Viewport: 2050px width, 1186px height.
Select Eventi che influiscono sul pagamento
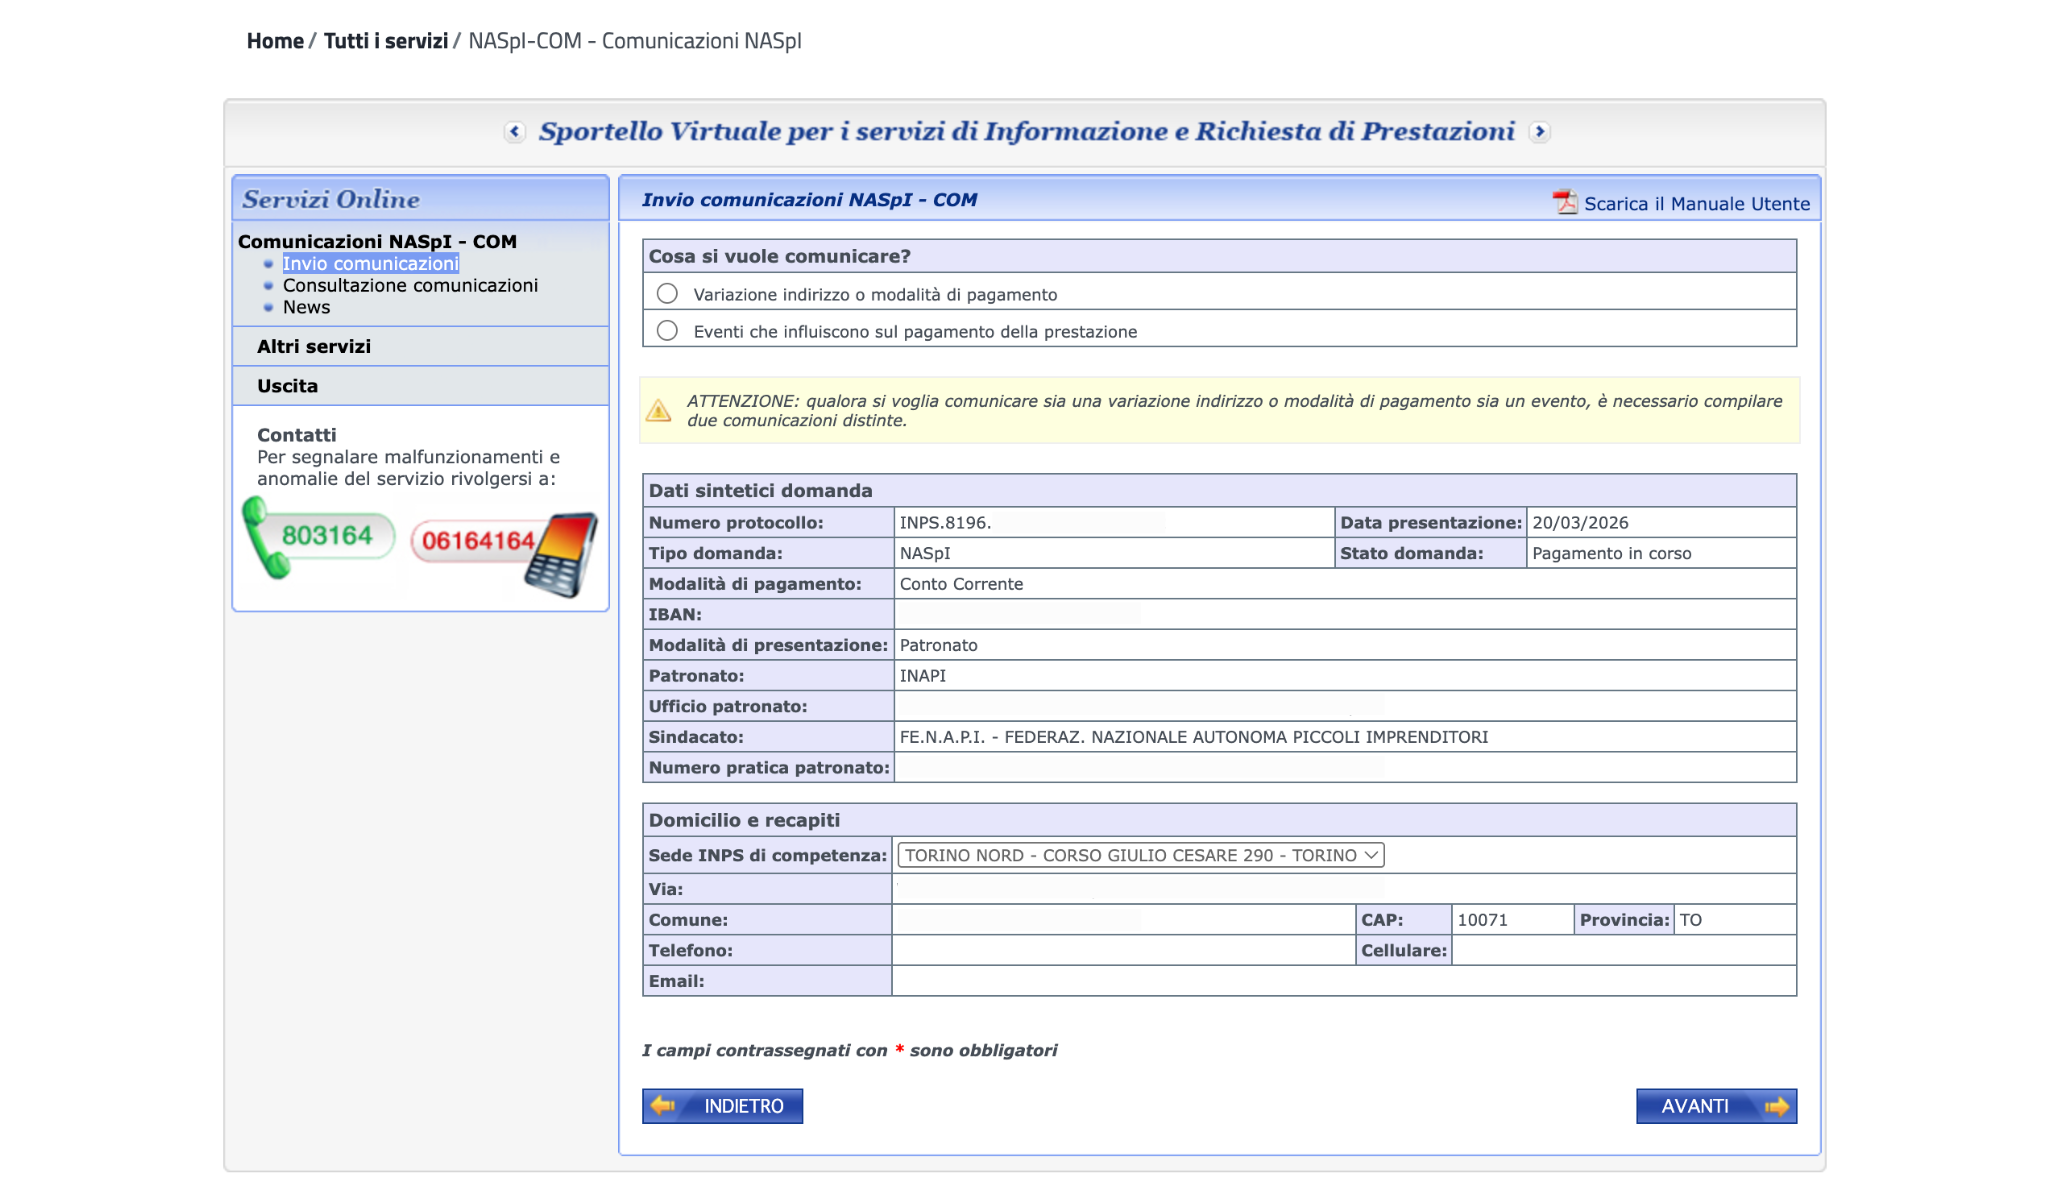[667, 331]
